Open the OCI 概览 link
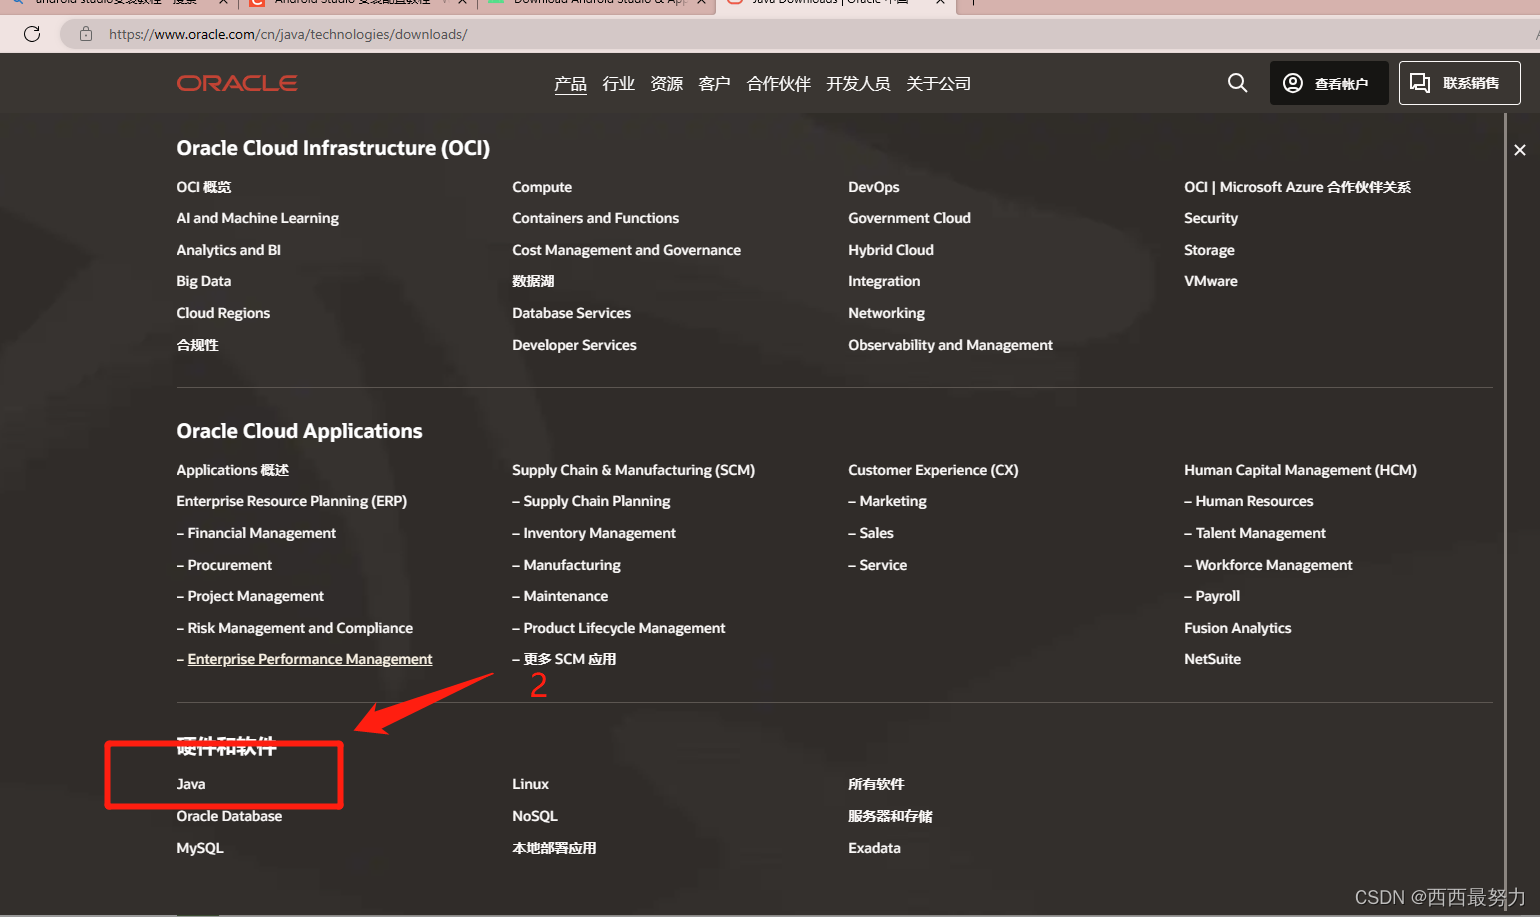Viewport: 1540px width, 917px height. [204, 187]
